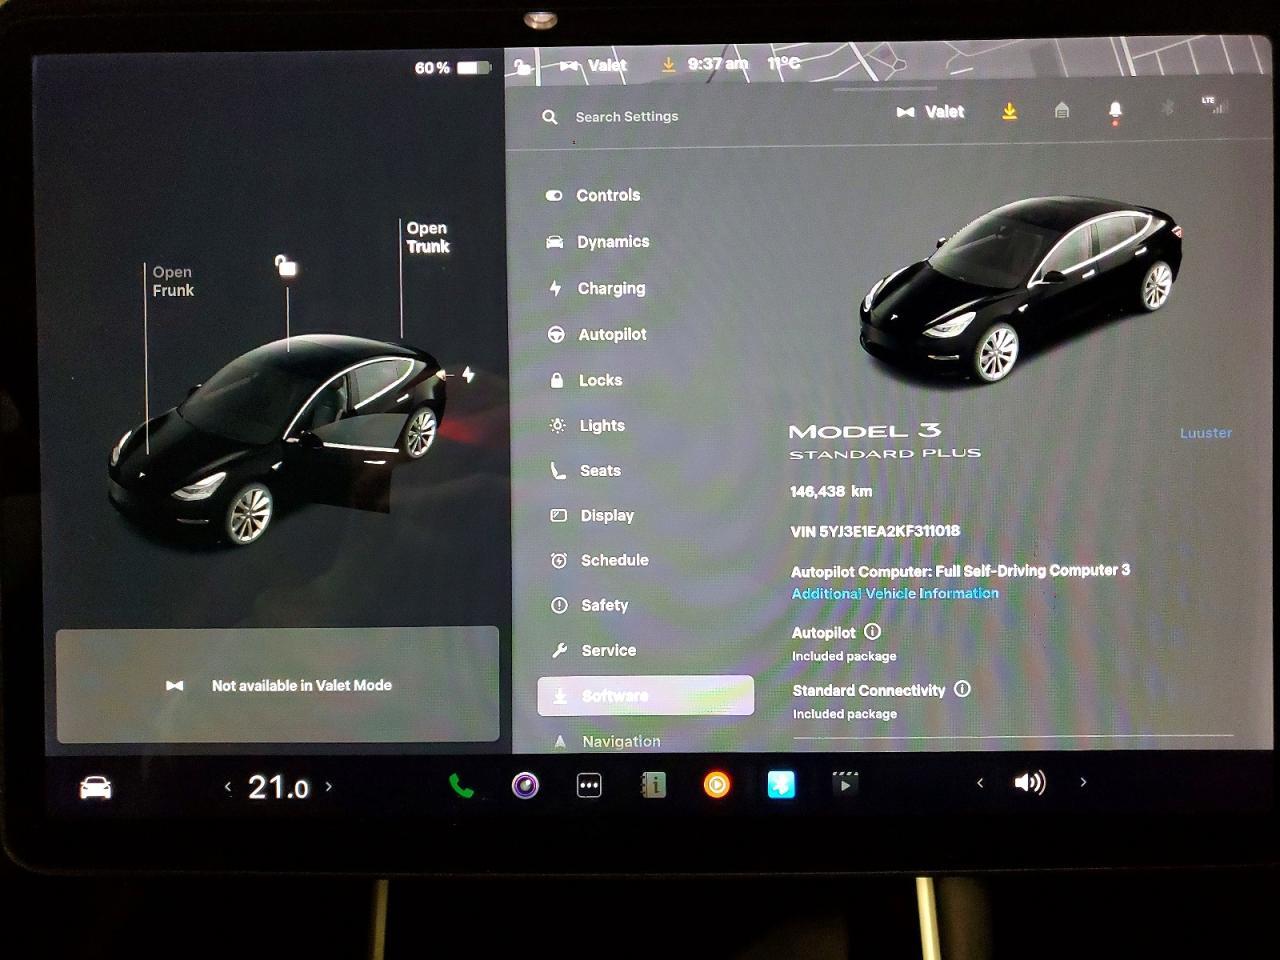This screenshot has height=960, width=1280.
Task: Open the Safety settings menu
Action: coord(590,605)
